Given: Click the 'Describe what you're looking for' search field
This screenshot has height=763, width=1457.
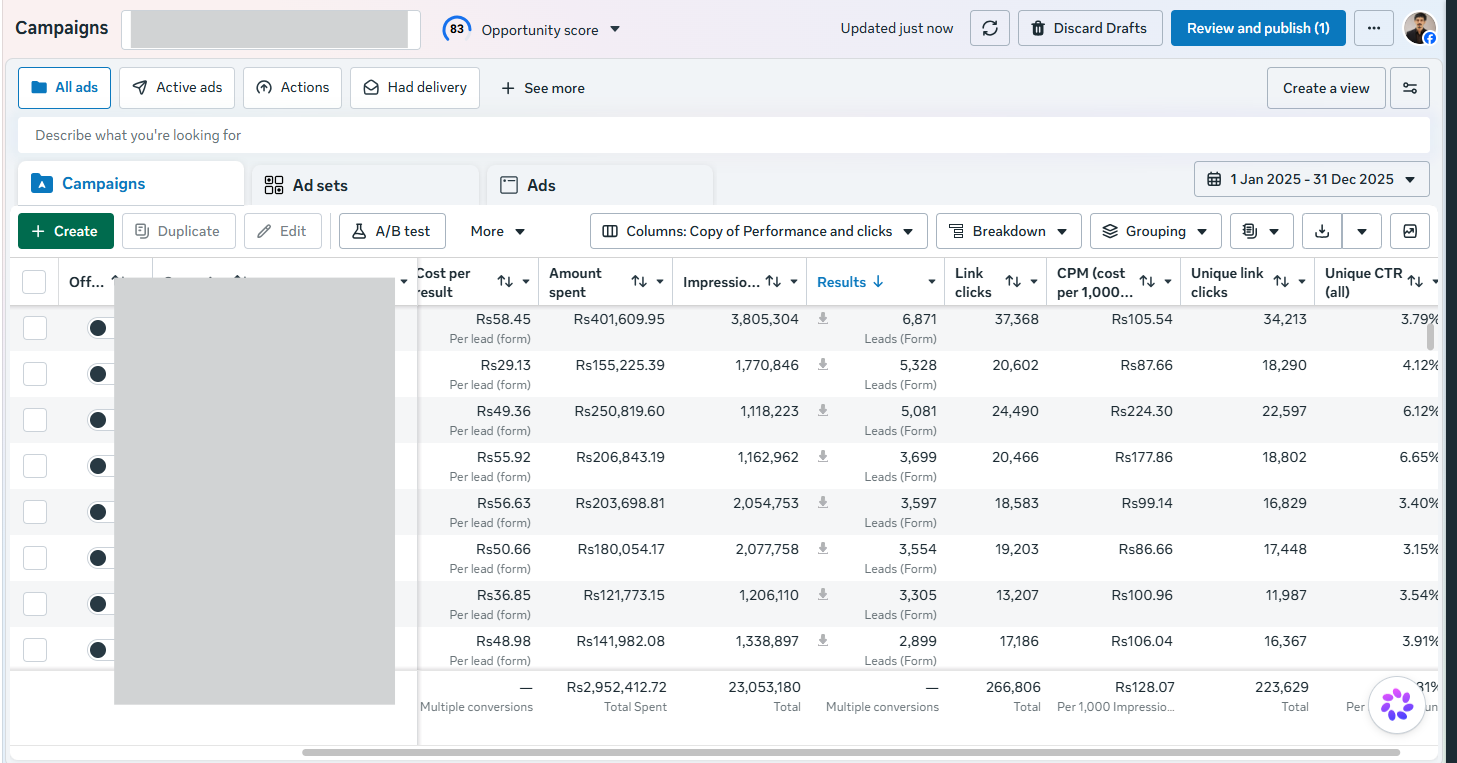Looking at the screenshot, I should tap(724, 135).
